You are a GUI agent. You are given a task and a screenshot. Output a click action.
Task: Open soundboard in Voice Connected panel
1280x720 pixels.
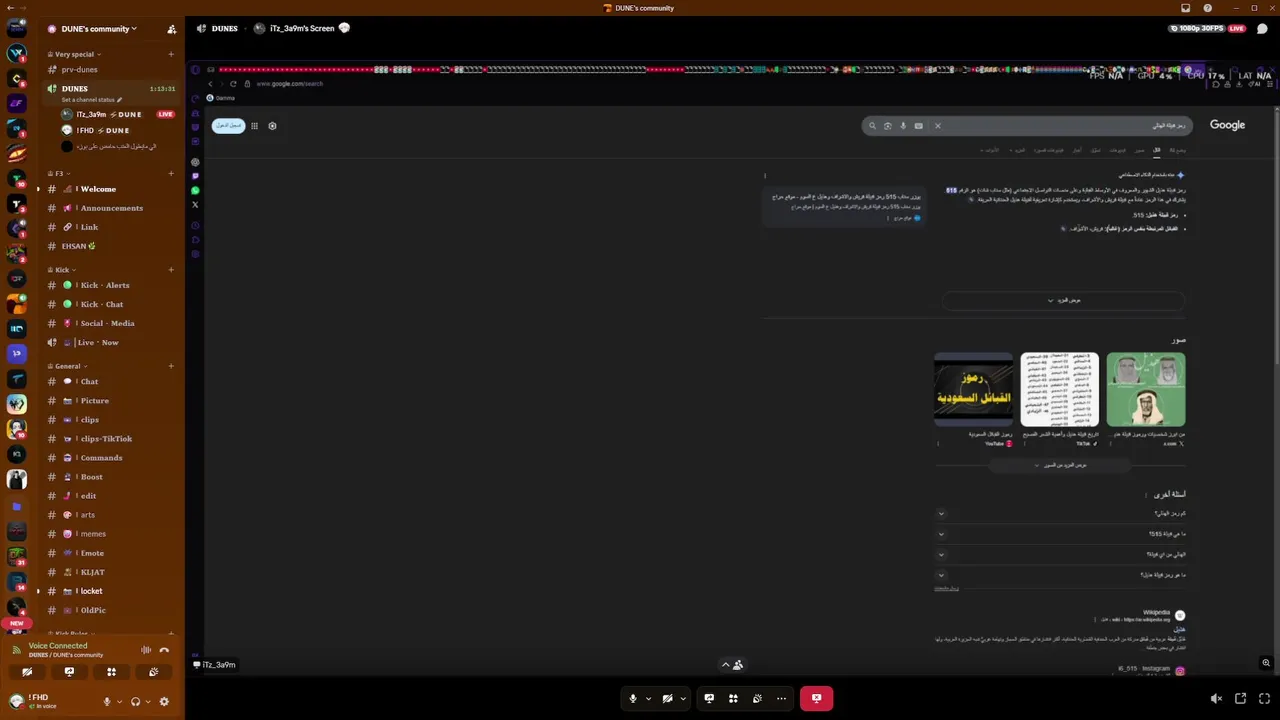[153, 672]
